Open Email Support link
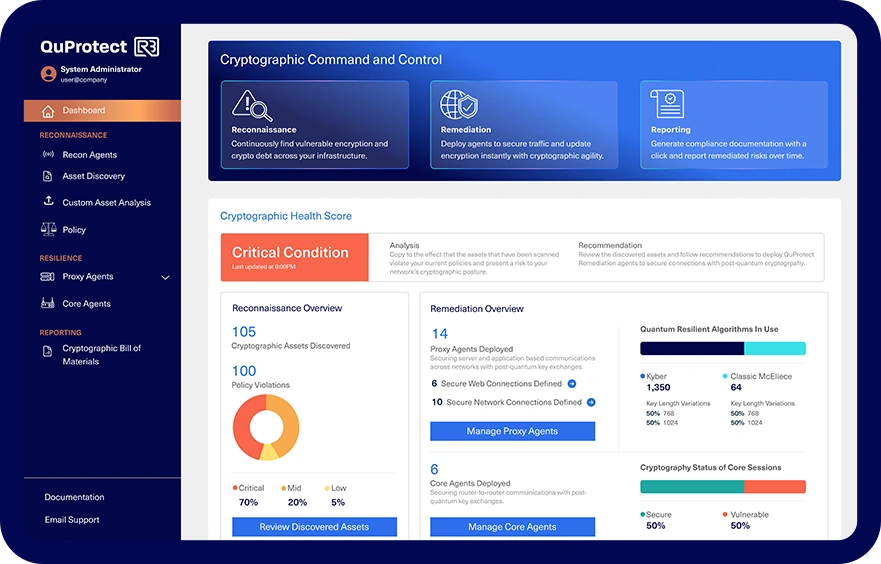 tap(72, 520)
